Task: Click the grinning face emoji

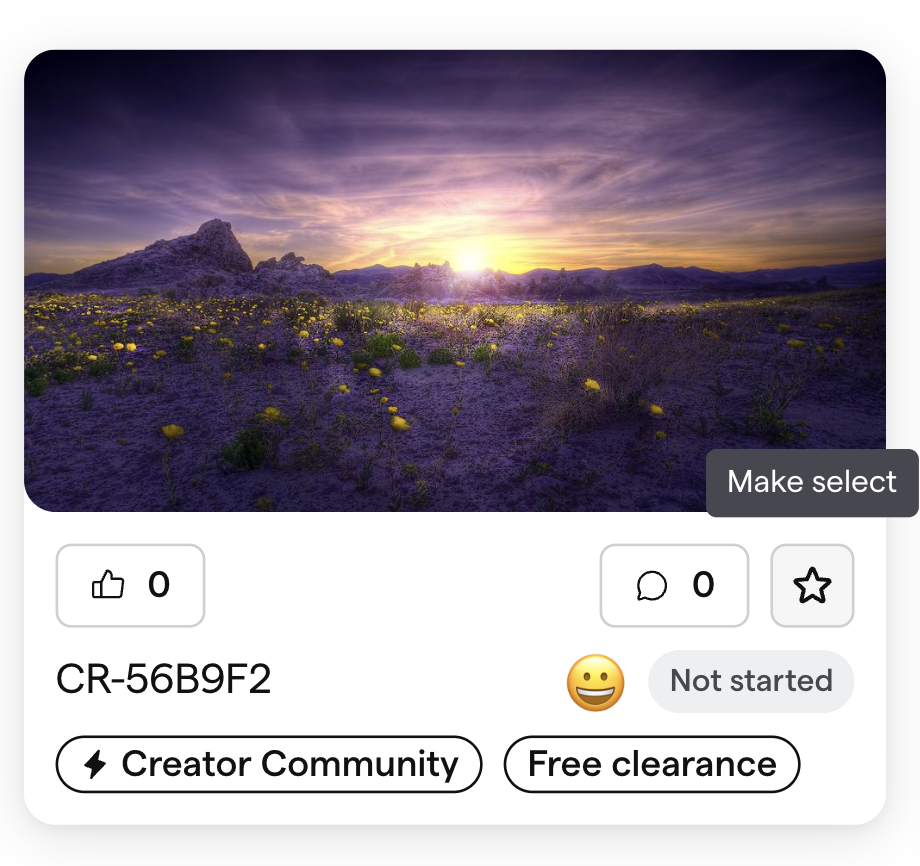Action: click(x=596, y=682)
